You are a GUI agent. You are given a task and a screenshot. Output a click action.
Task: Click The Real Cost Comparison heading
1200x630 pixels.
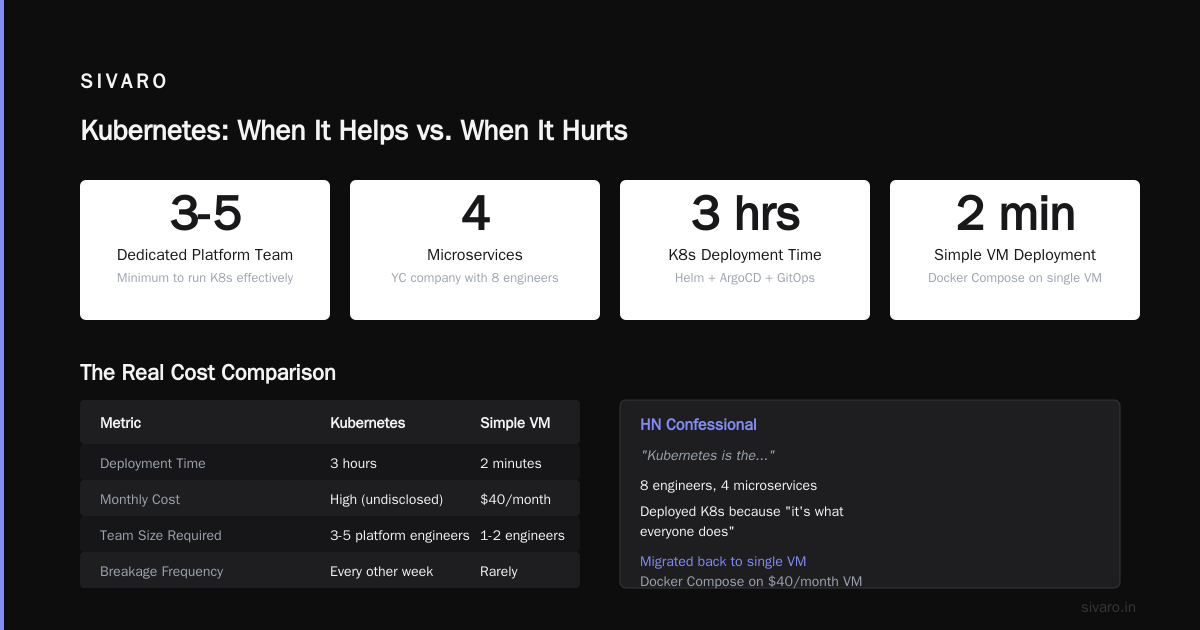208,373
